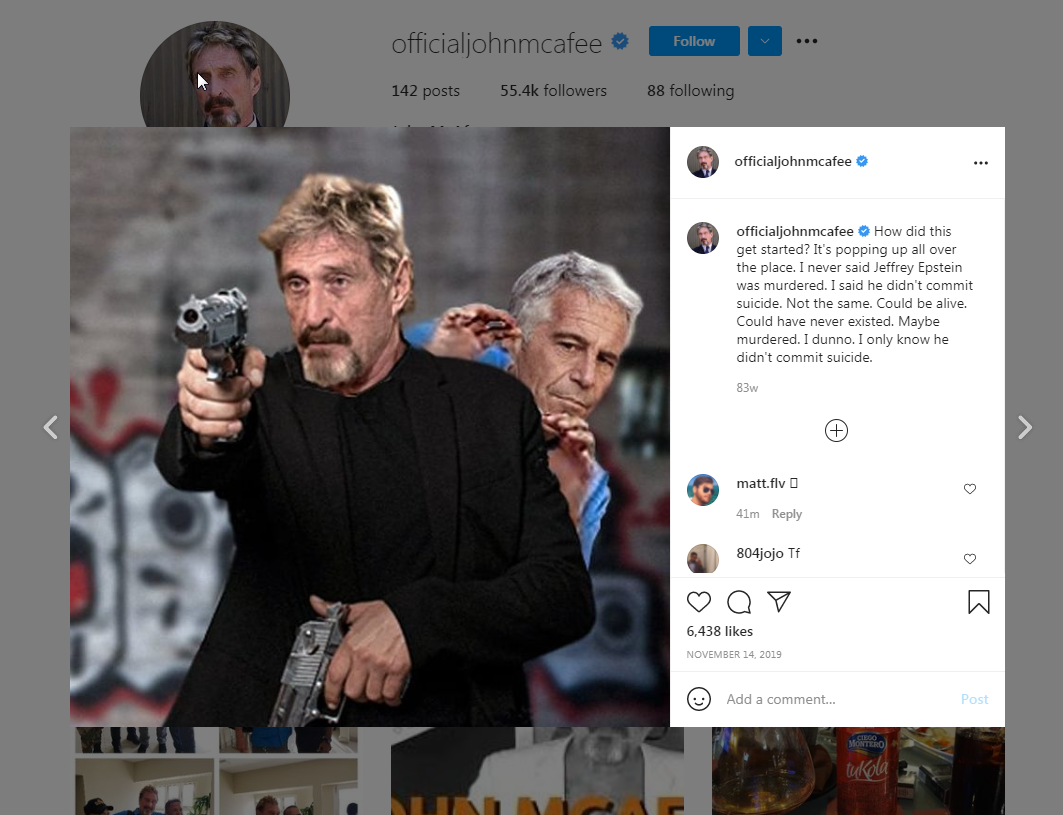
Task: View the 6,438 likes list
Action: pos(719,631)
